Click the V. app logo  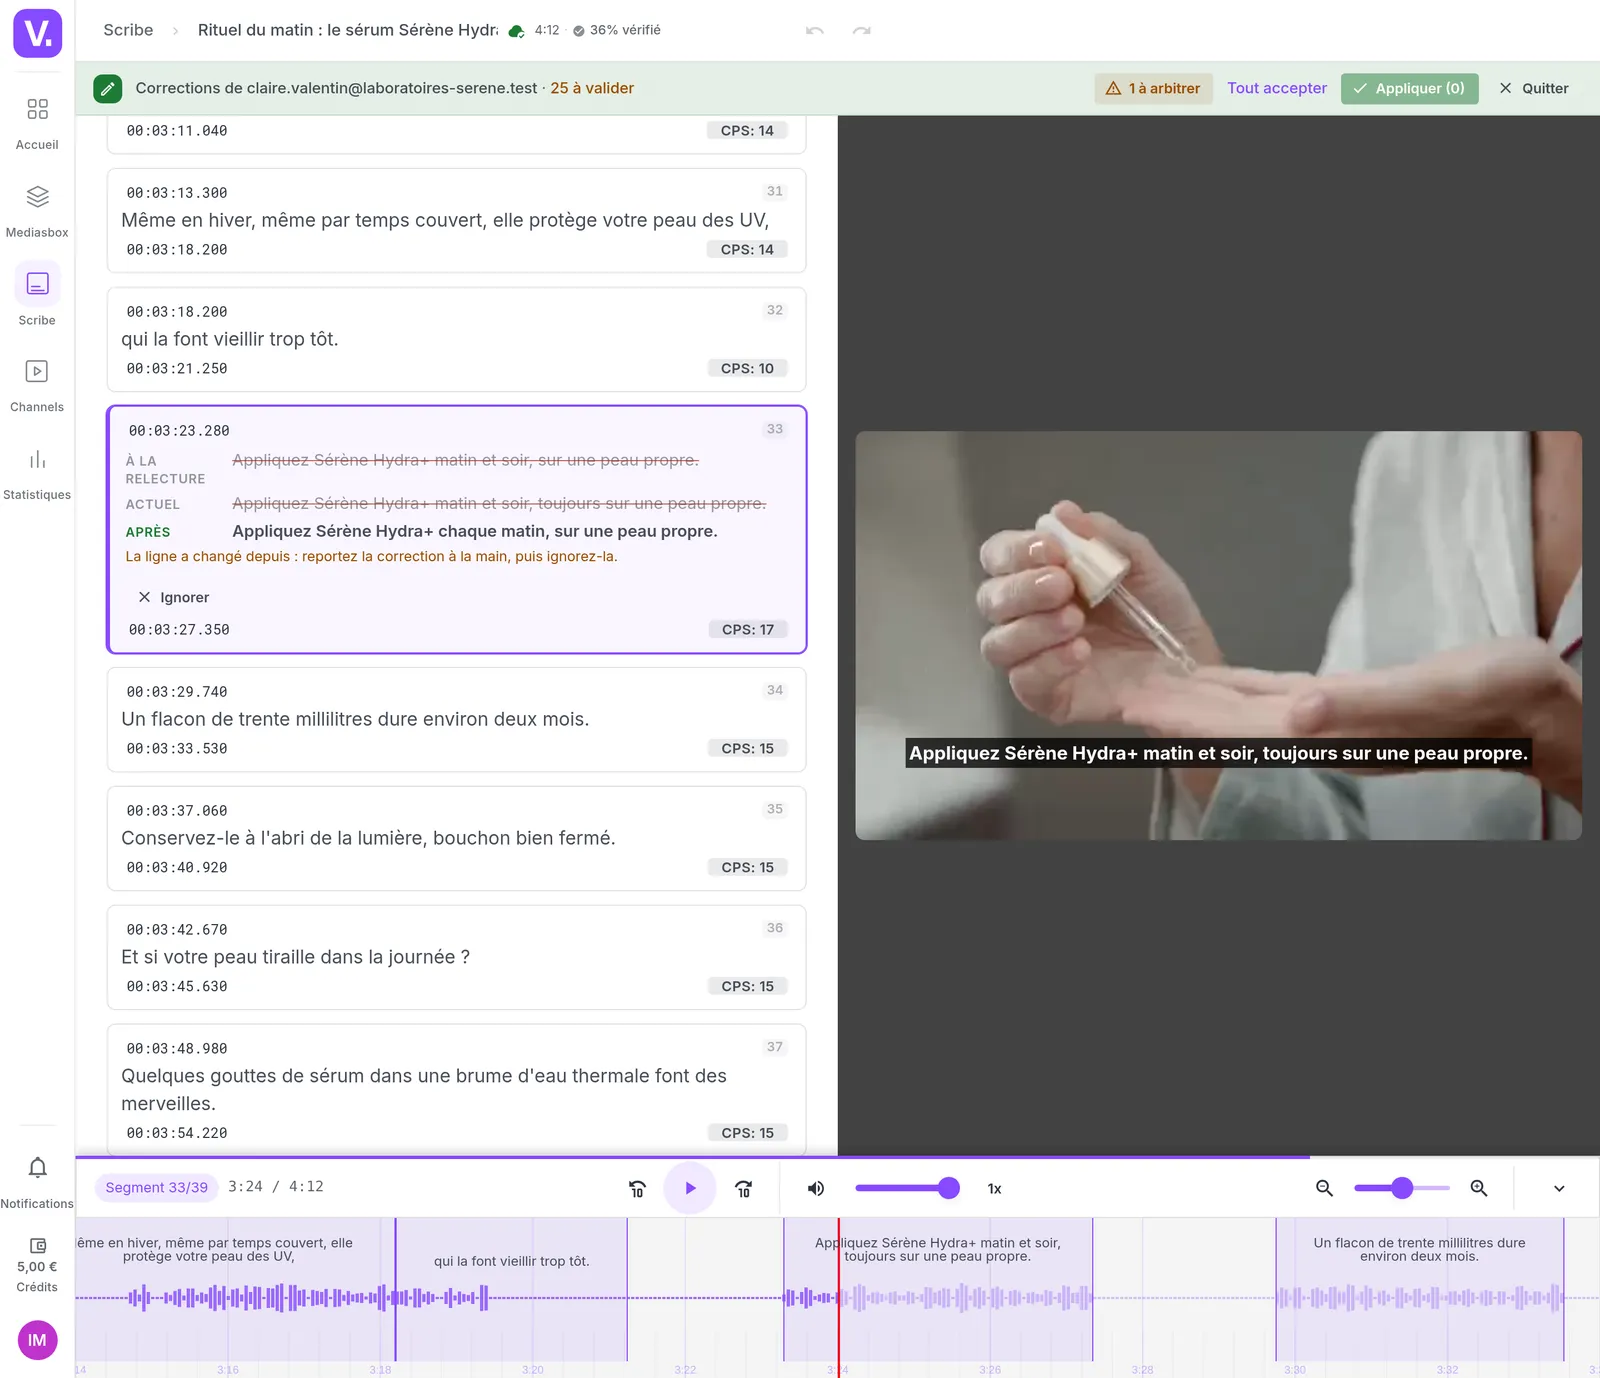point(37,33)
